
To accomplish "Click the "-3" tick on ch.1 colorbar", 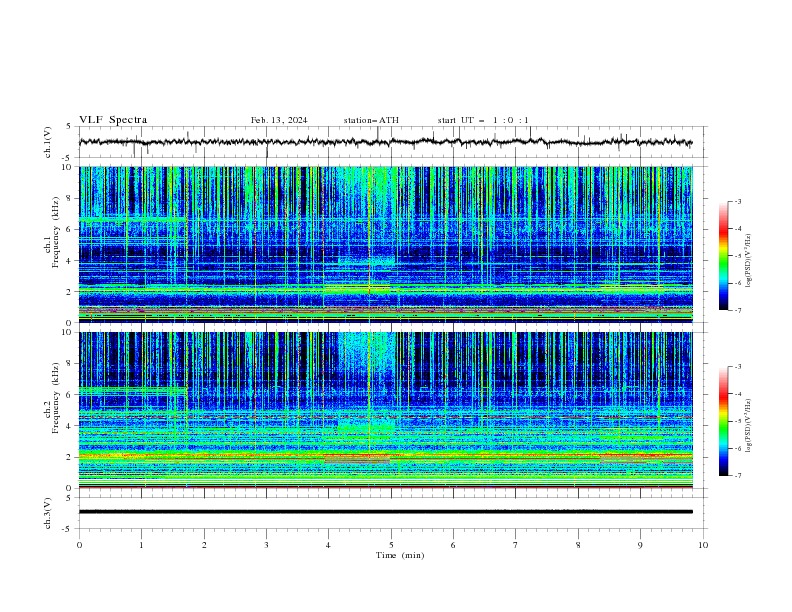I will (738, 201).
